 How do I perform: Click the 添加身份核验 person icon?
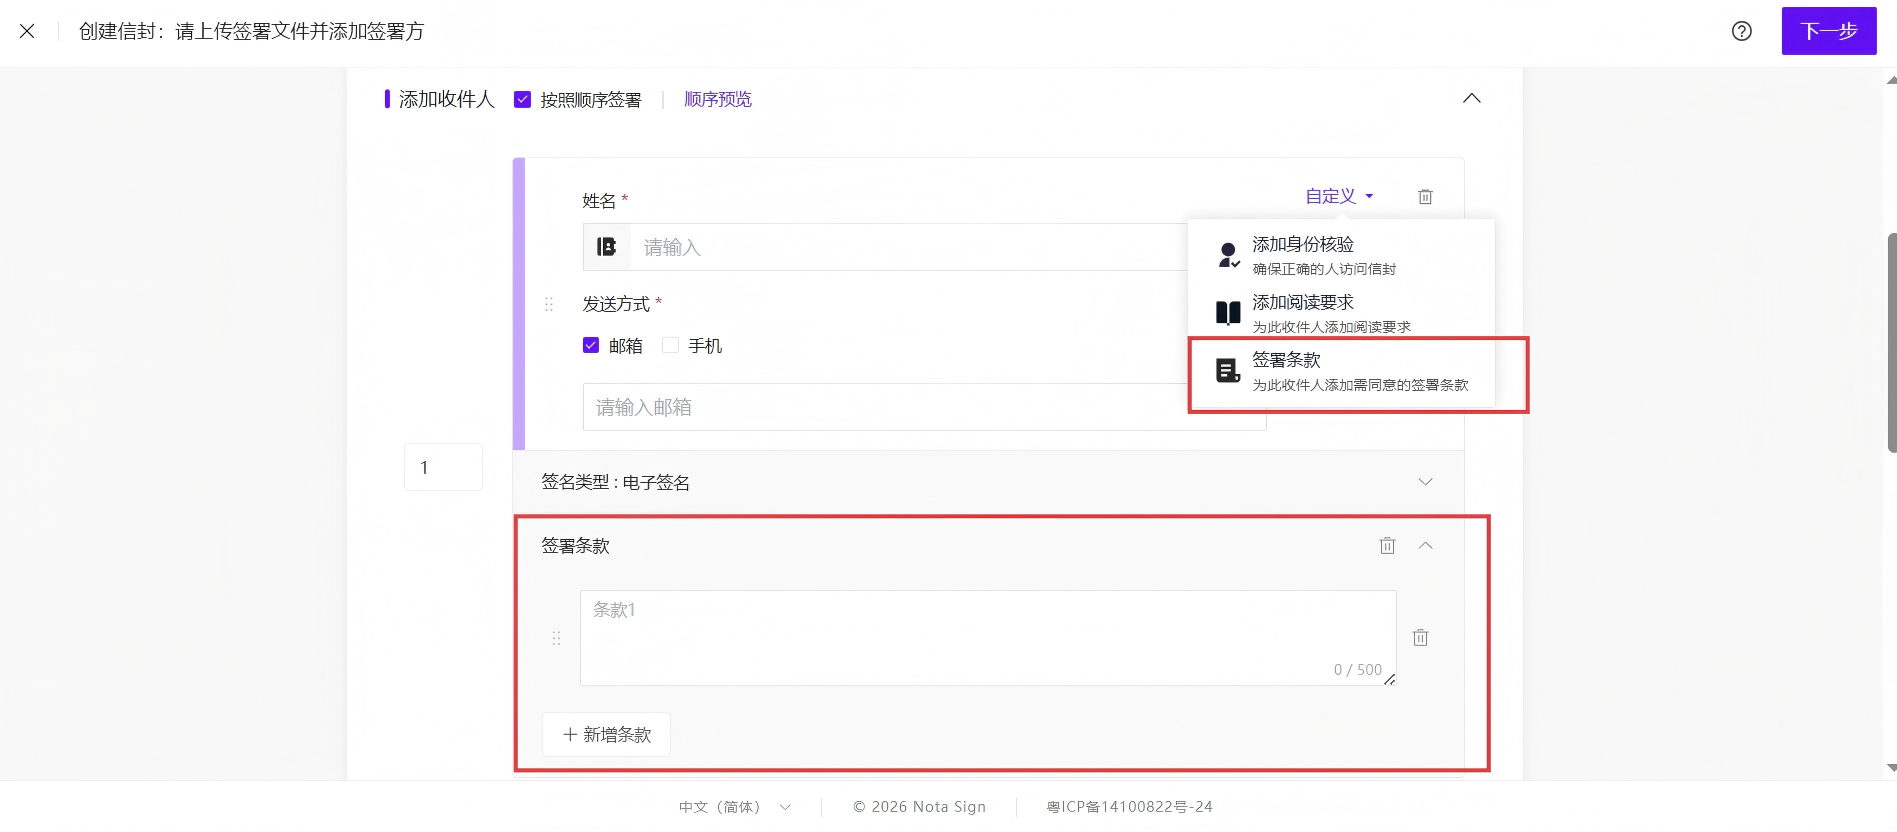tap(1228, 255)
